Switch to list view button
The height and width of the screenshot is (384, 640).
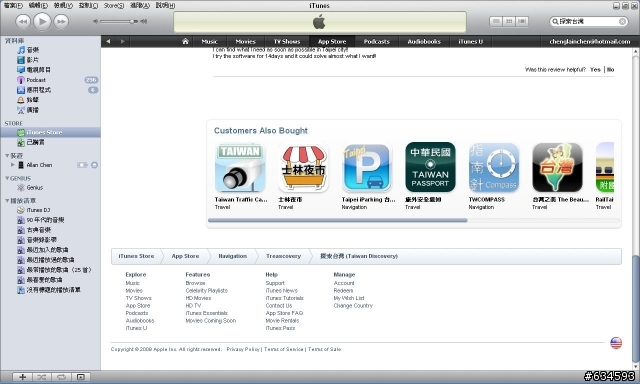496,21
